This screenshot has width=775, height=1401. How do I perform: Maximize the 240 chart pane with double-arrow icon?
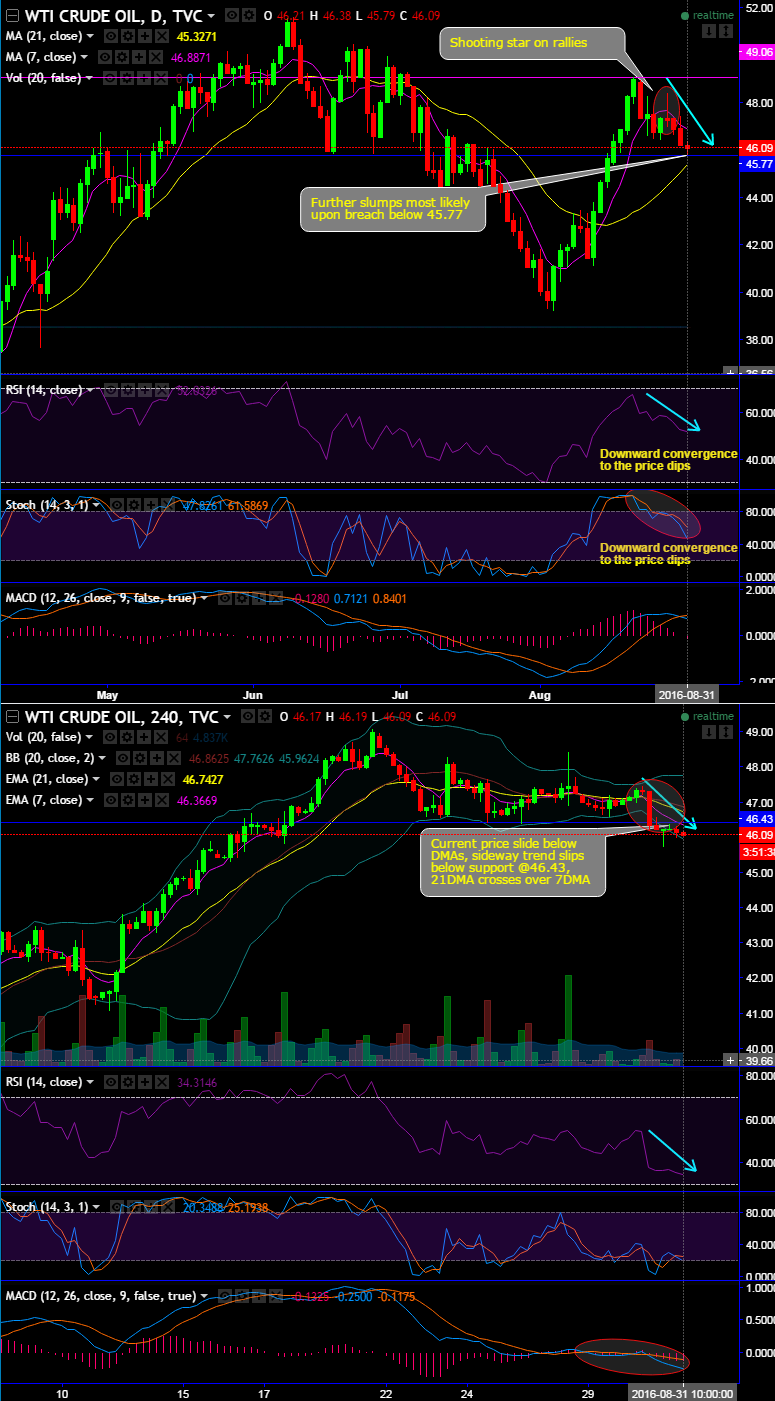(724, 734)
